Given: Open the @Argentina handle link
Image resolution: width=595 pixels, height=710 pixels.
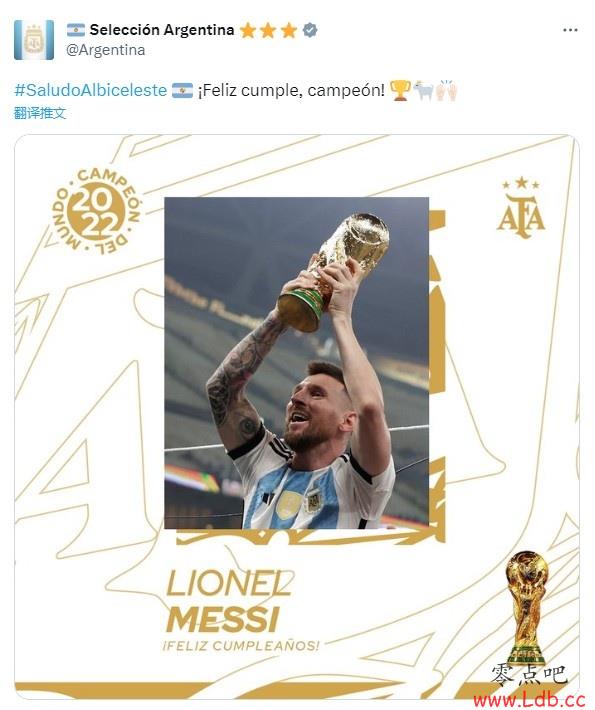Looking at the screenshot, I should tap(106, 50).
